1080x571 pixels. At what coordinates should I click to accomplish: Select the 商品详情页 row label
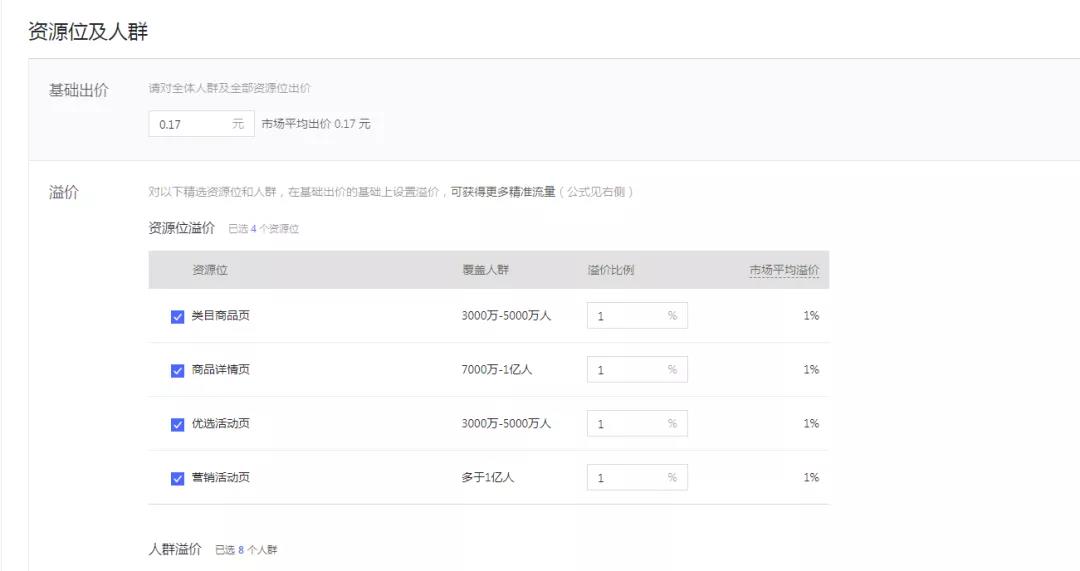click(x=220, y=369)
